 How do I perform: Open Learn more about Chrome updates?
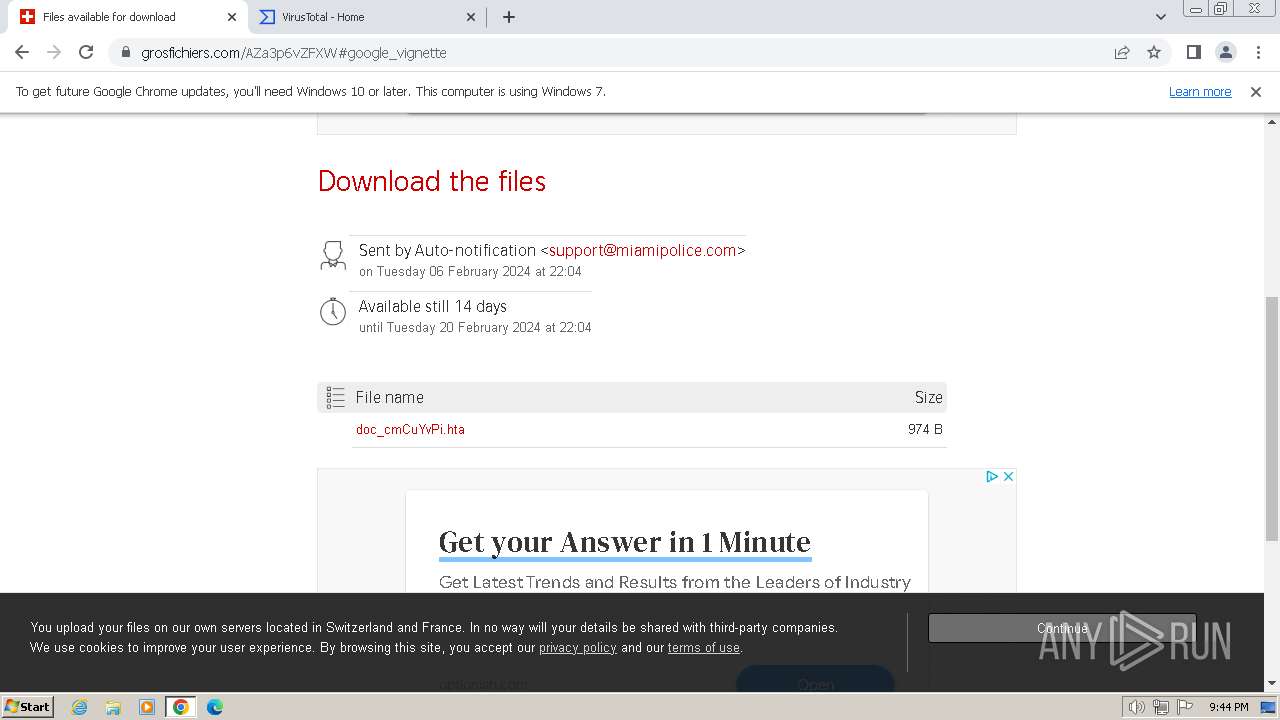point(1200,91)
